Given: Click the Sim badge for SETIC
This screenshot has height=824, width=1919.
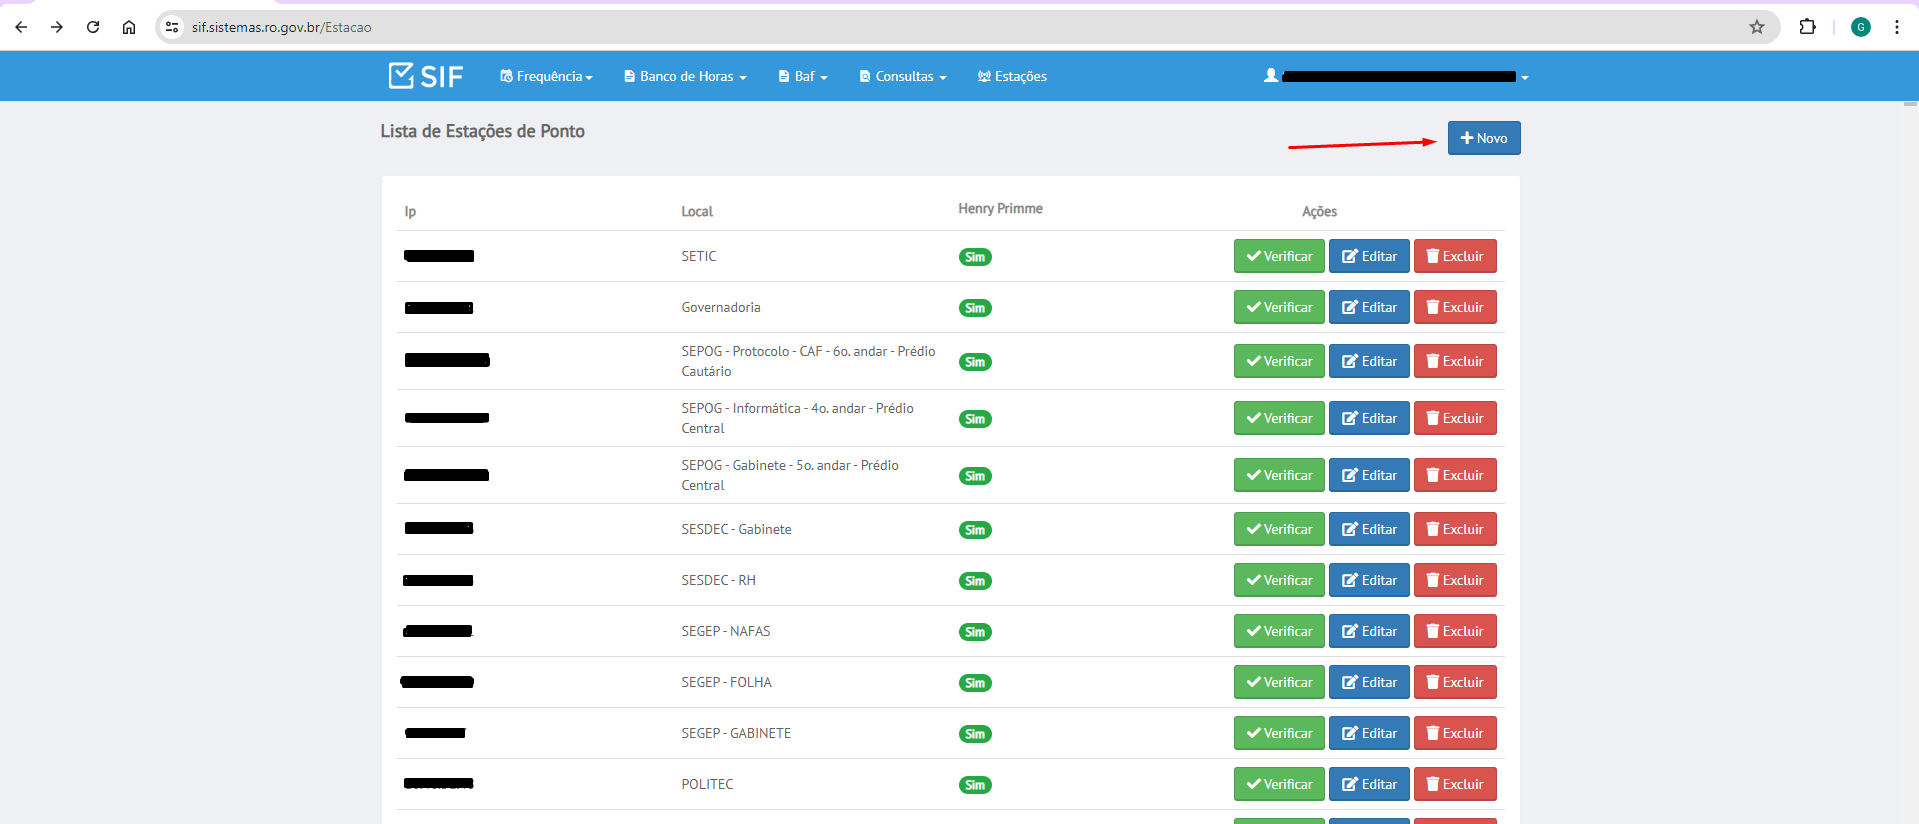Looking at the screenshot, I should coord(975,257).
